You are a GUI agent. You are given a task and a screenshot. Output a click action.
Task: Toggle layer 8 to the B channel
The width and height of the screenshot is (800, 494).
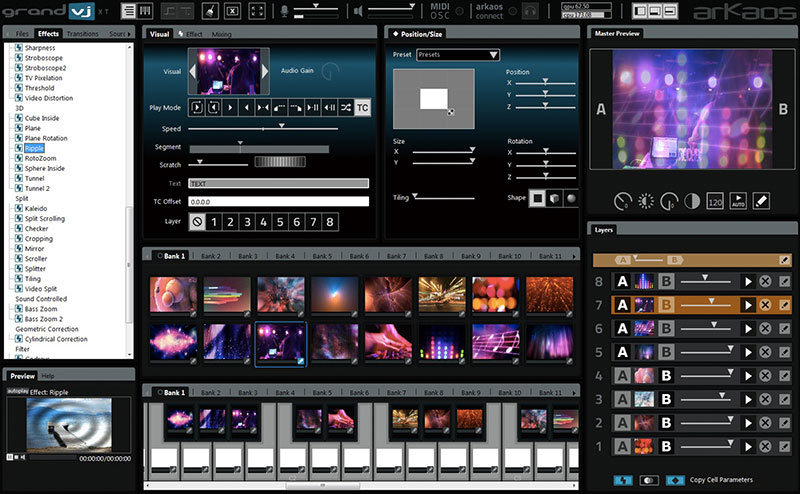coord(666,281)
